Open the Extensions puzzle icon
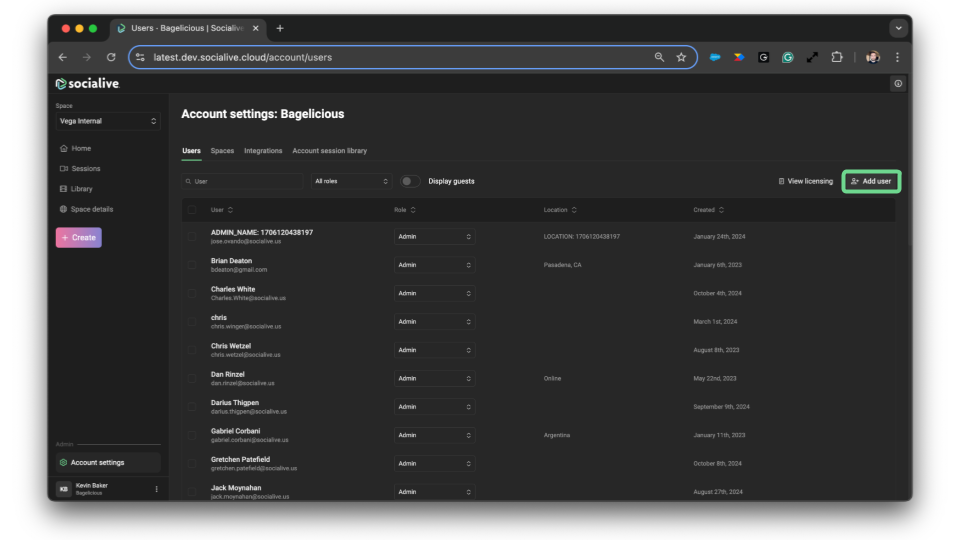960x540 pixels. (x=836, y=57)
